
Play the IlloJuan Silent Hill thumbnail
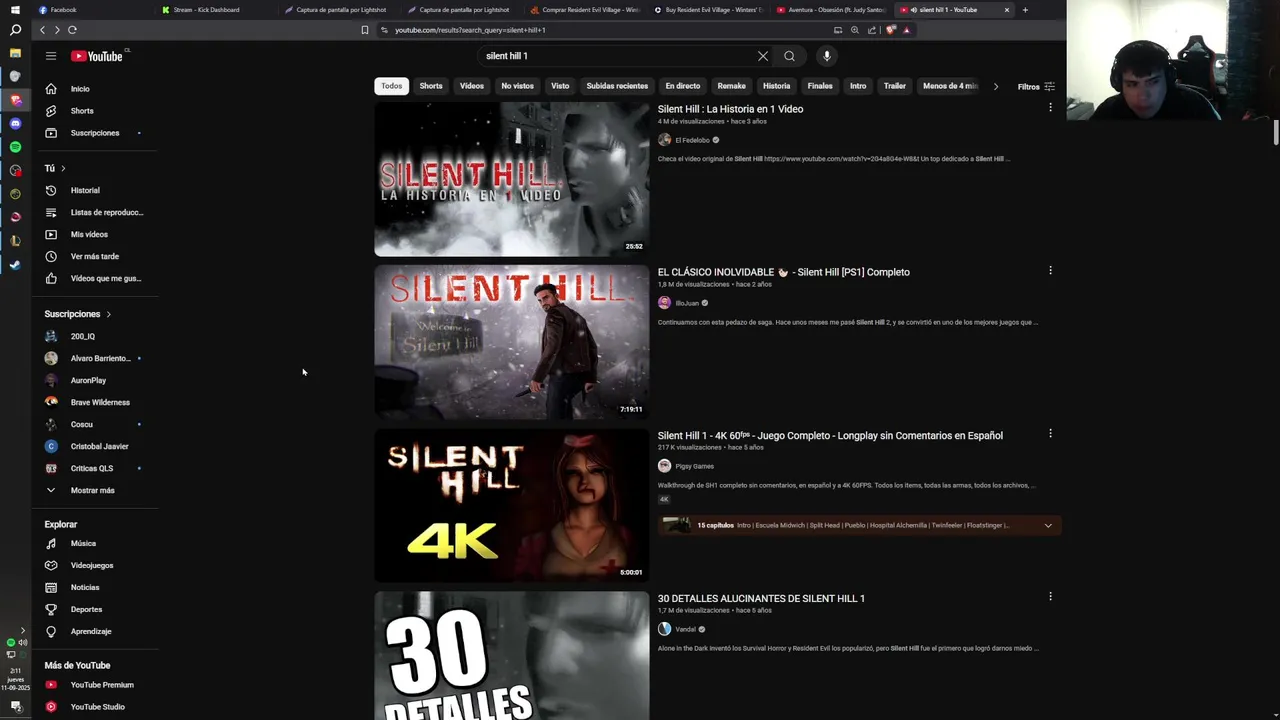[511, 342]
